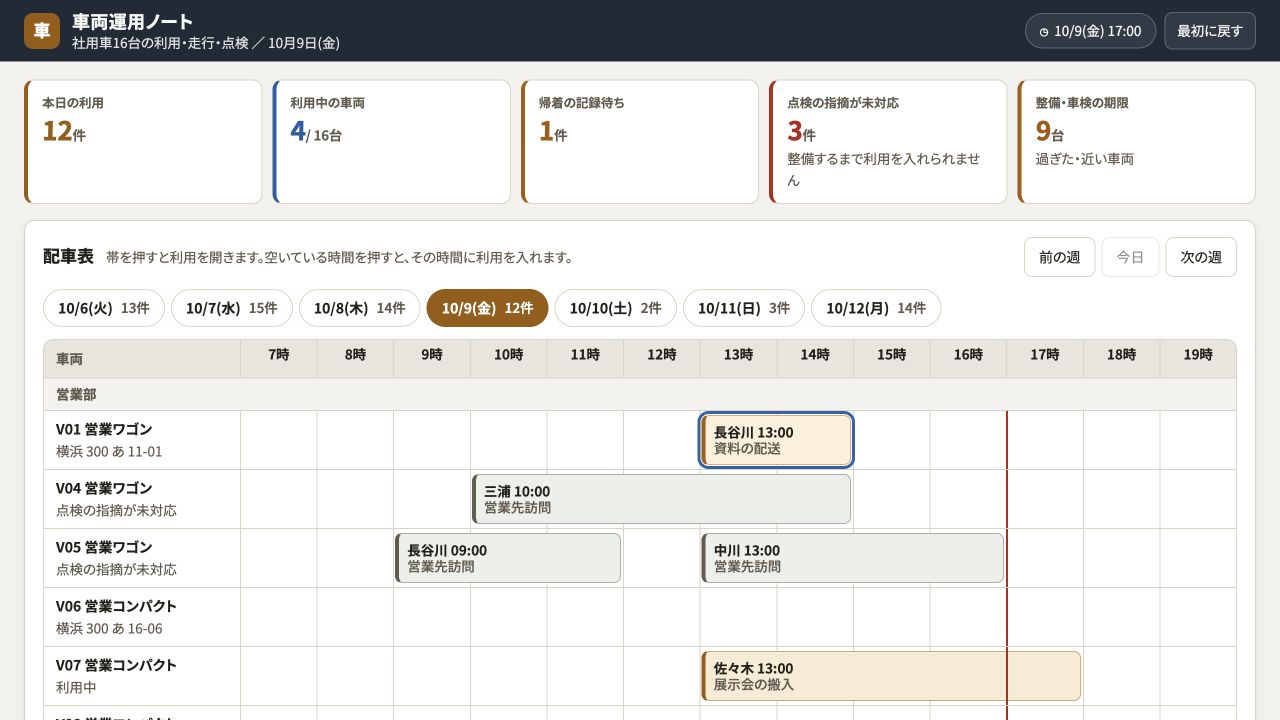Screen dimensions: 1280x720
Task: Open the 点検の指摘が未対応 card
Action: pos(888,142)
